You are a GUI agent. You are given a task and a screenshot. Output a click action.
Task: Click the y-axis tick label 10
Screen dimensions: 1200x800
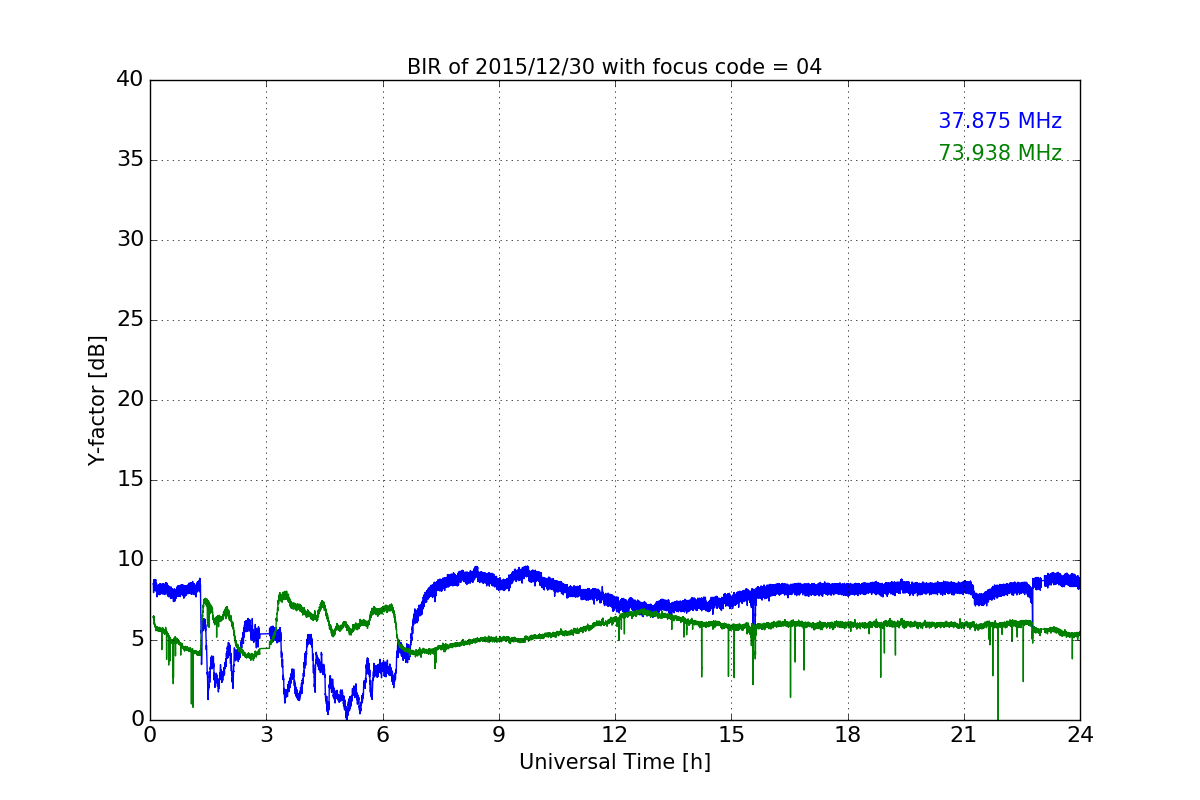130,560
